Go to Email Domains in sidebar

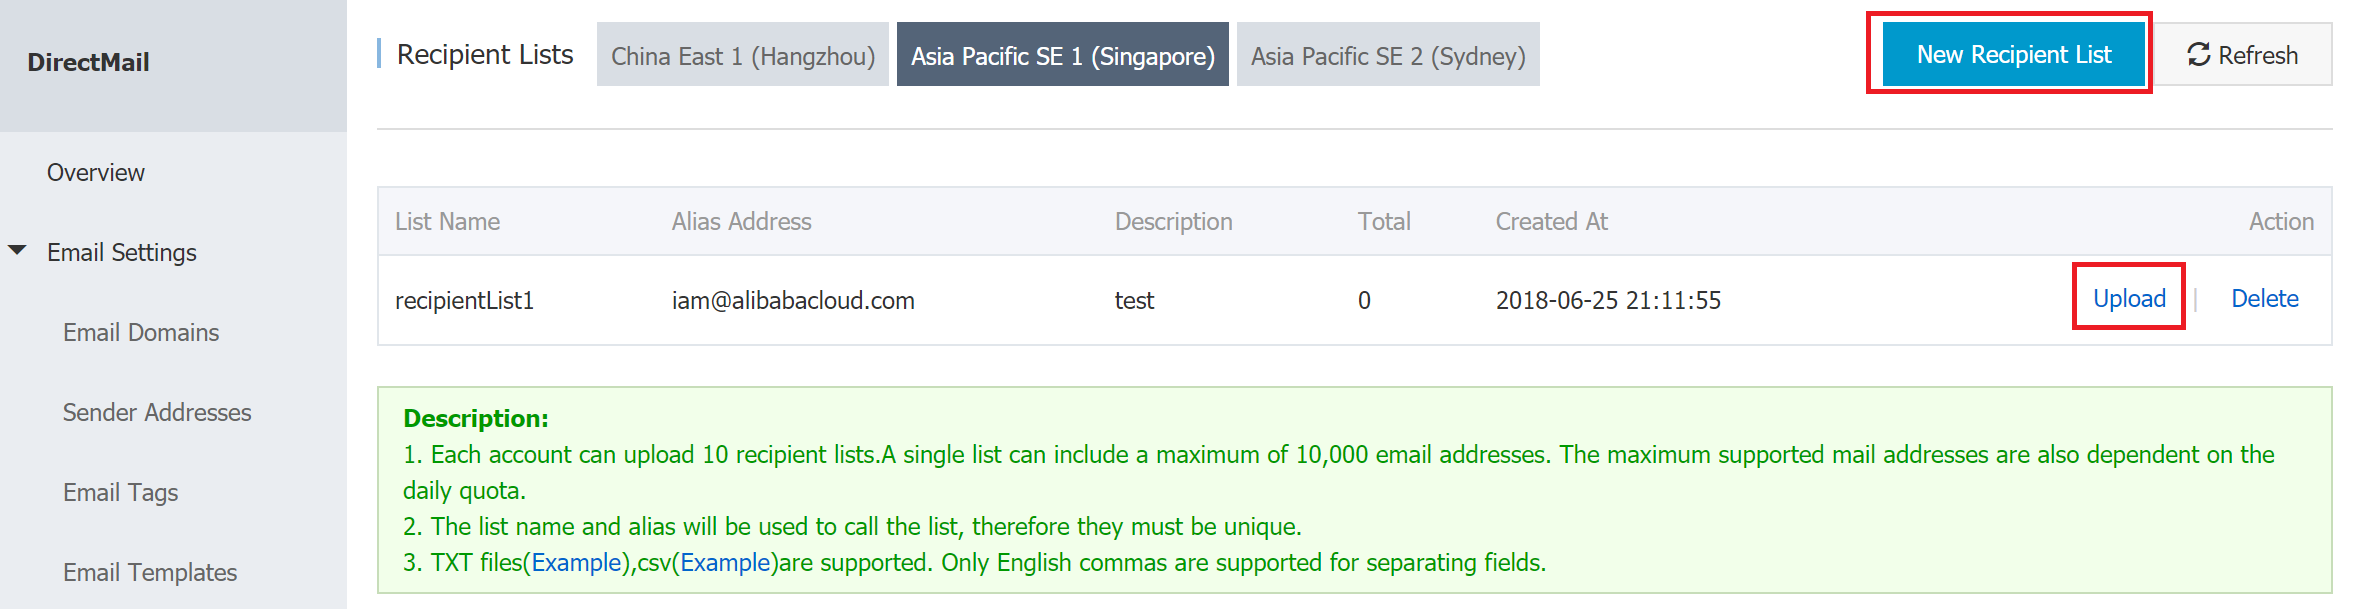[141, 333]
